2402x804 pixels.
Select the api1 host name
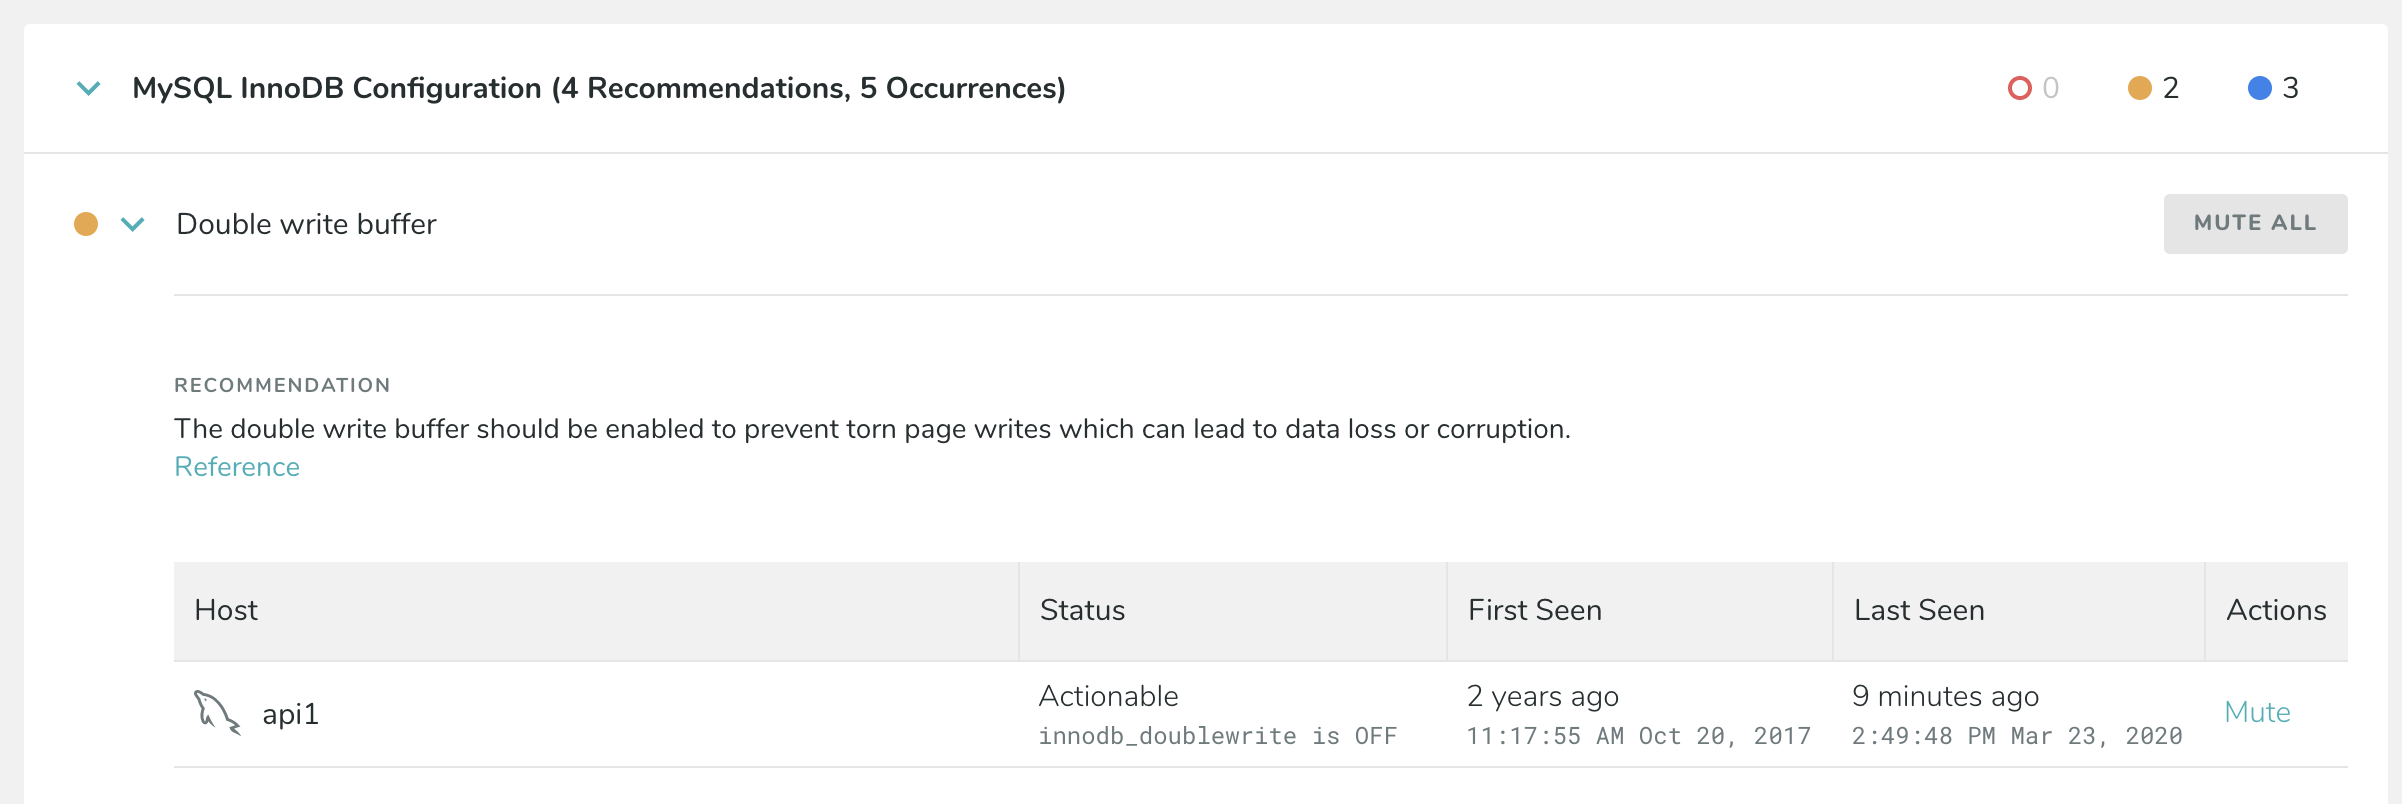click(290, 714)
